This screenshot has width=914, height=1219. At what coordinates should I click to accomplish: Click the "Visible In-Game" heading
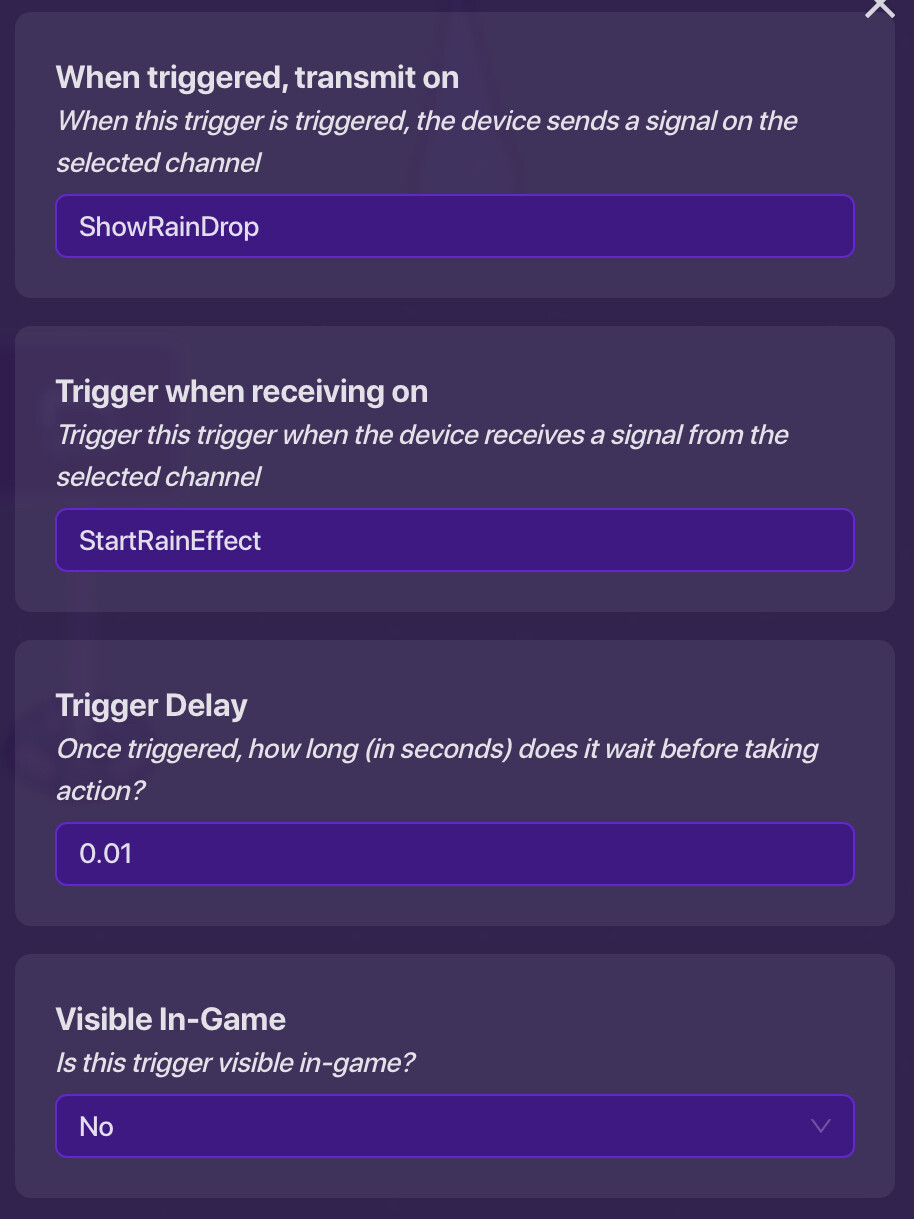[x=170, y=1019]
